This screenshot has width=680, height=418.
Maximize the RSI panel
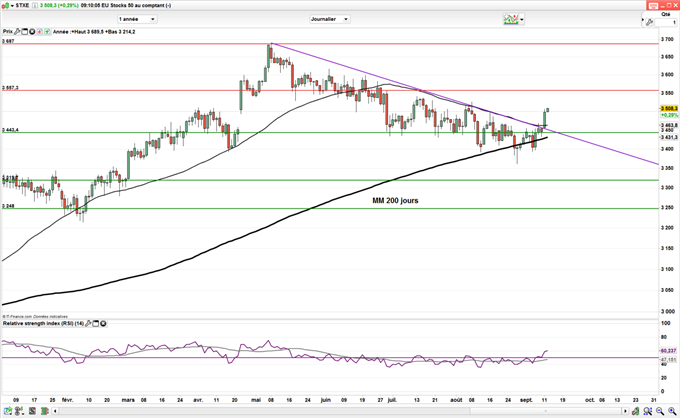tap(96, 323)
